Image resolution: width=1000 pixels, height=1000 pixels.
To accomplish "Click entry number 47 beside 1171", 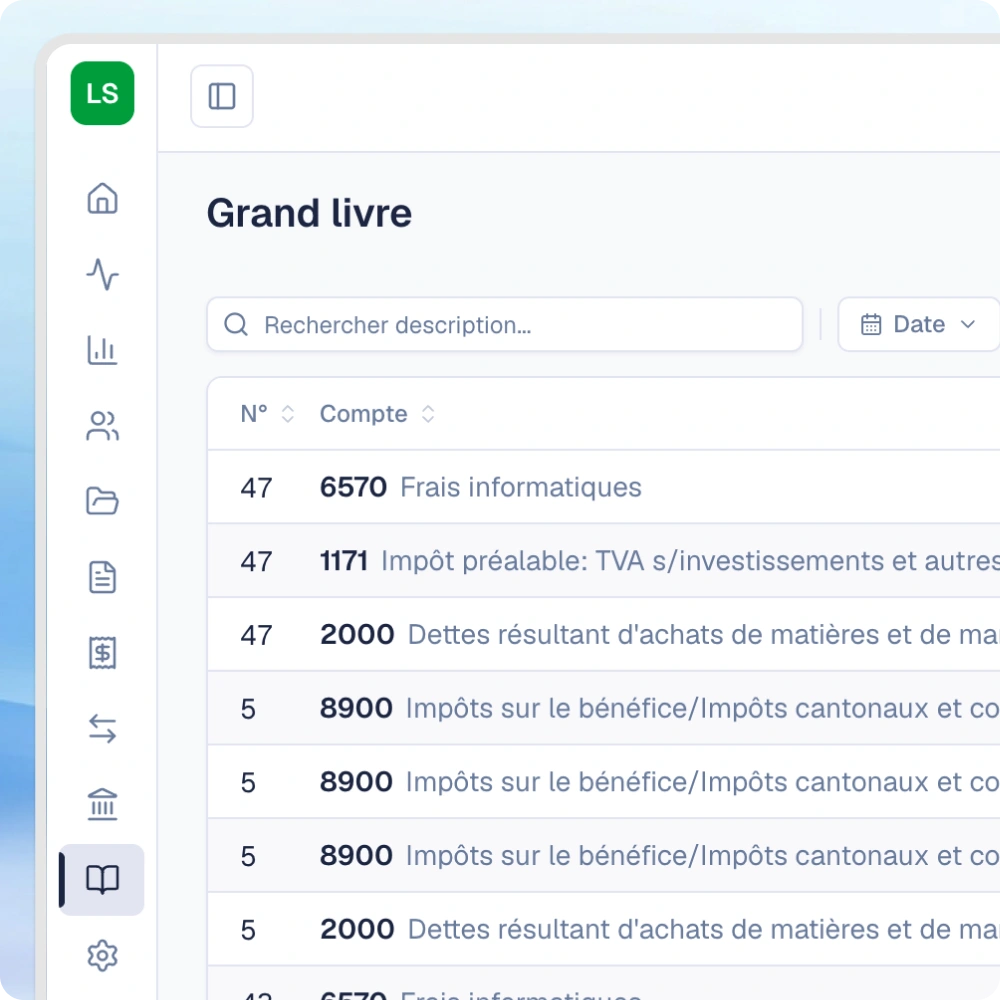I will [256, 562].
